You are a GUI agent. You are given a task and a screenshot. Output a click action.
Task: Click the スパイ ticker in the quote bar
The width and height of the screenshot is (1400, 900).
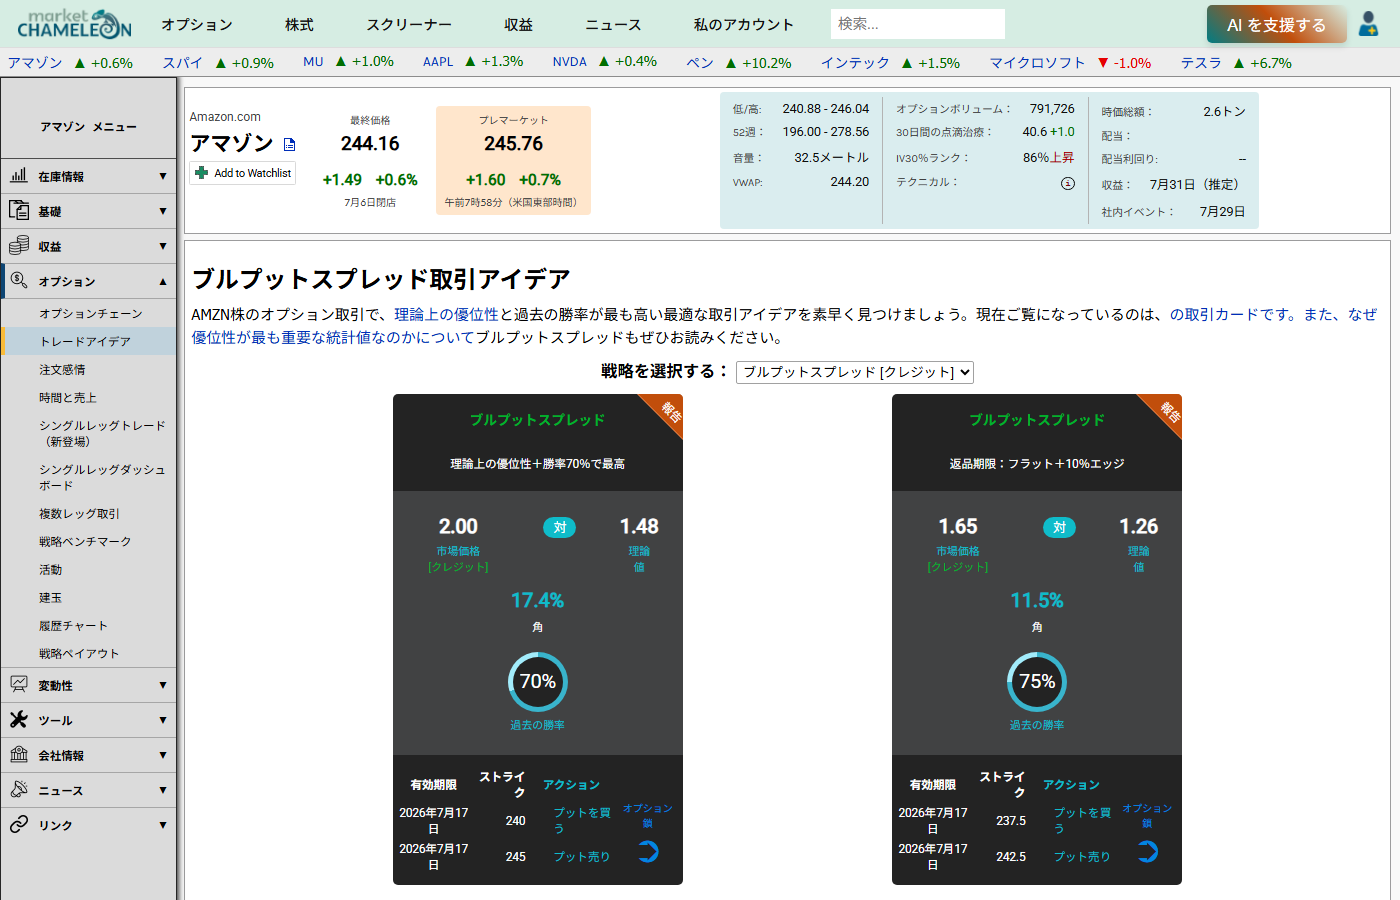[x=183, y=62]
